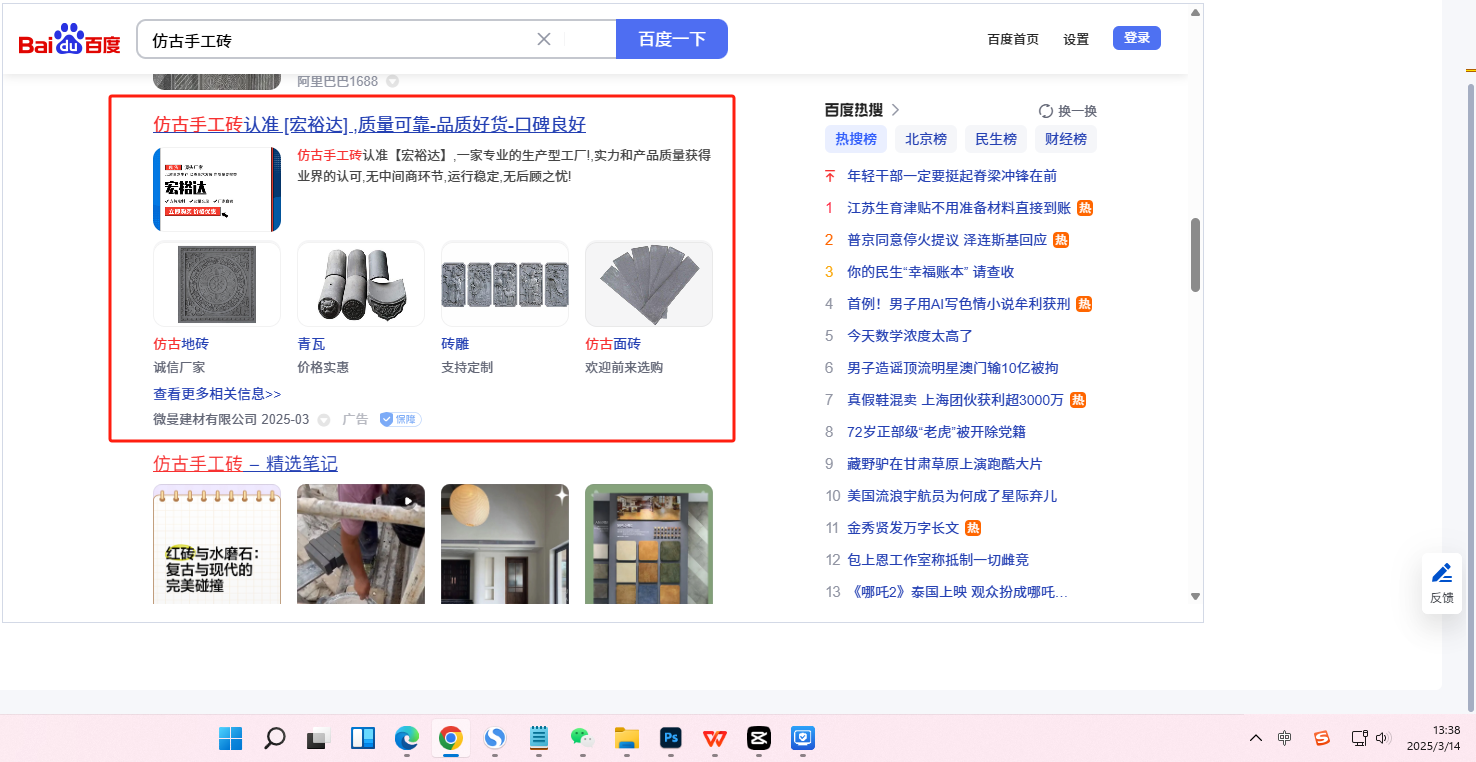Click the 宏裕达 ad thumbnail image
The image size is (1476, 762).
coord(217,189)
